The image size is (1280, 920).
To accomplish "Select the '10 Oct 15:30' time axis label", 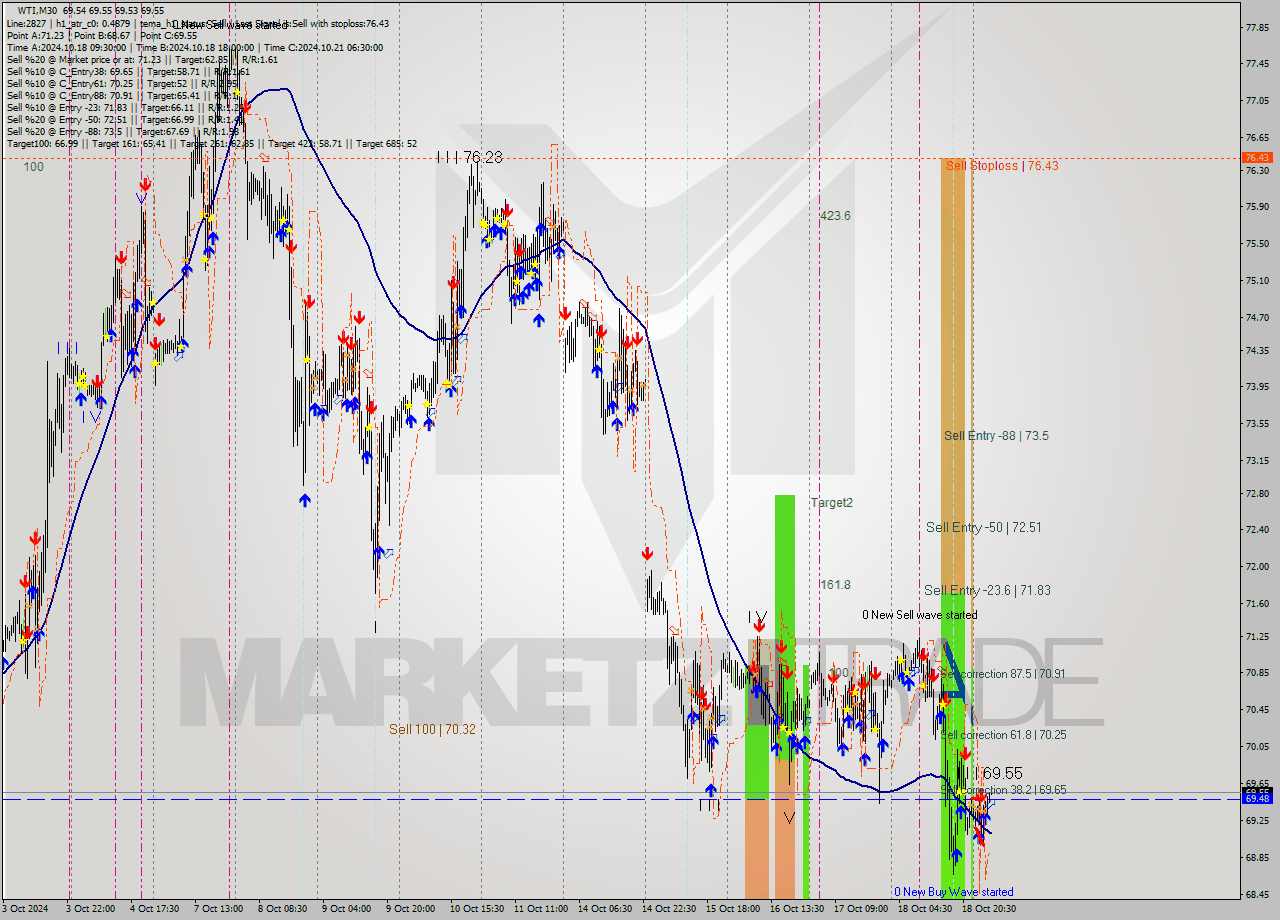I will pos(476,909).
